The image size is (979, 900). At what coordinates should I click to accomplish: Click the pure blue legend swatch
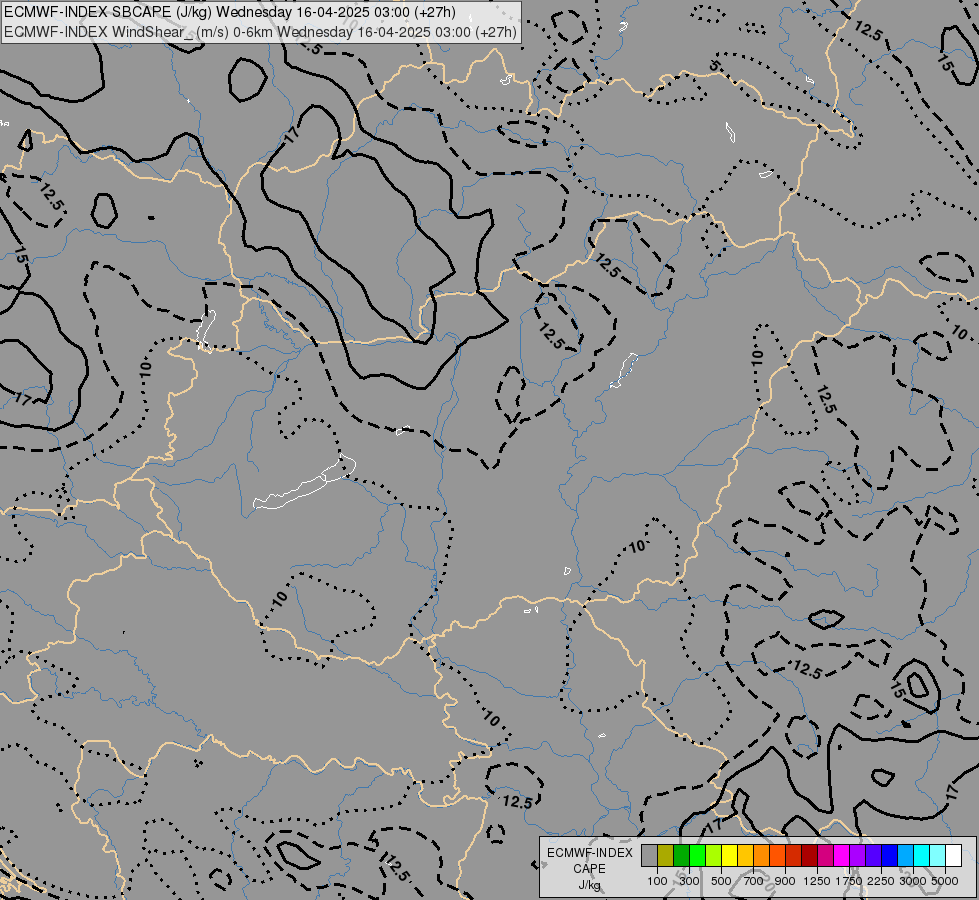point(890,855)
